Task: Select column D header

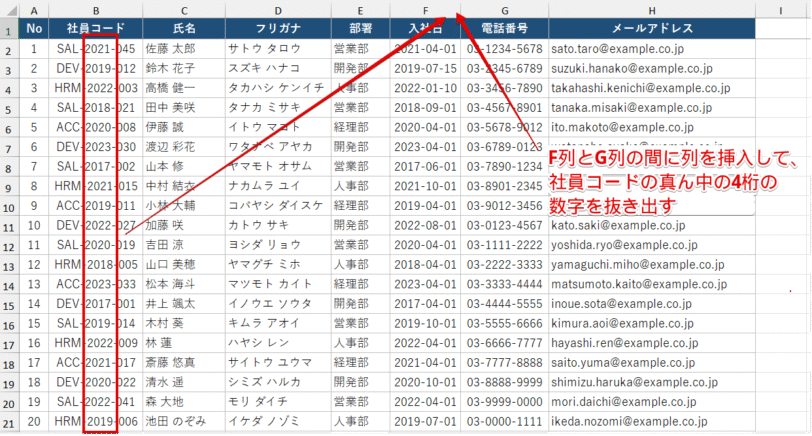Action: [x=278, y=10]
